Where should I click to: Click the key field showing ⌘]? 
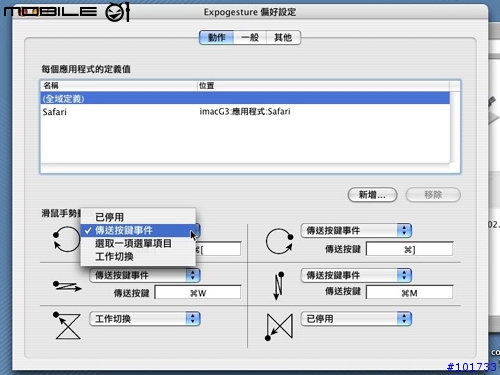coord(409,249)
